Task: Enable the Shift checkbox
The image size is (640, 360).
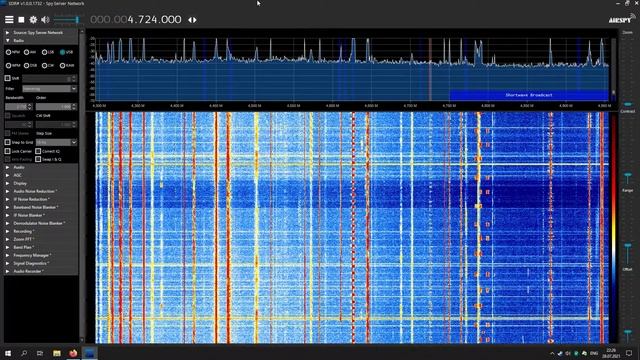Action: pyautogui.click(x=7, y=78)
